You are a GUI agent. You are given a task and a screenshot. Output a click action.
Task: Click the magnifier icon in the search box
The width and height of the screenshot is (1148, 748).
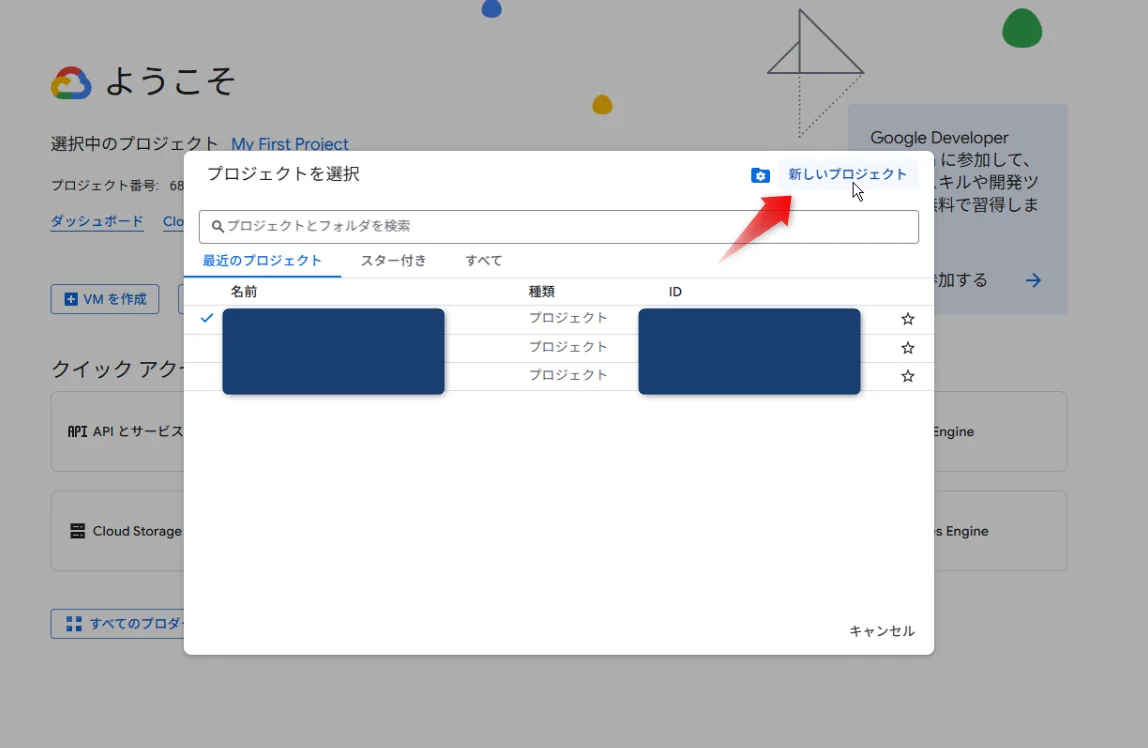coord(217,227)
